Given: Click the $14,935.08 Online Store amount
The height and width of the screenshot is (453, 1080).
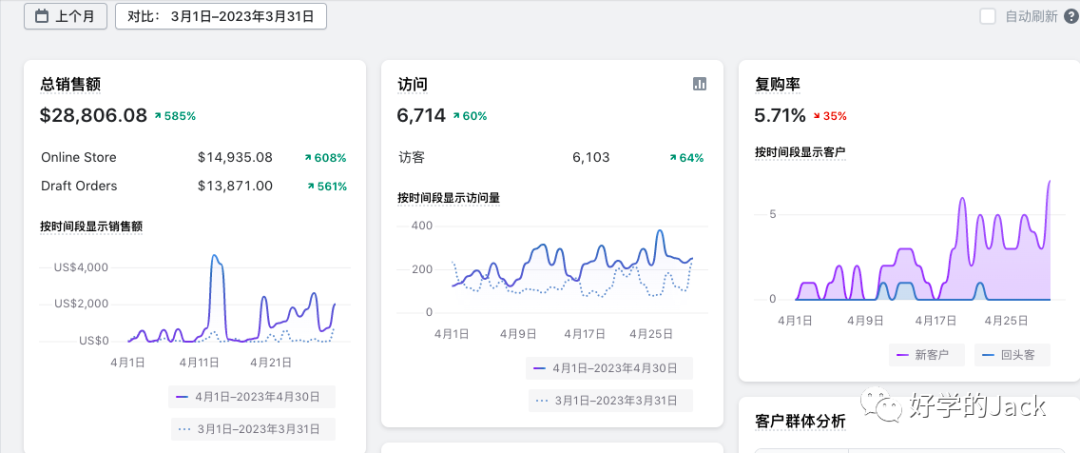Looking at the screenshot, I should (x=235, y=158).
